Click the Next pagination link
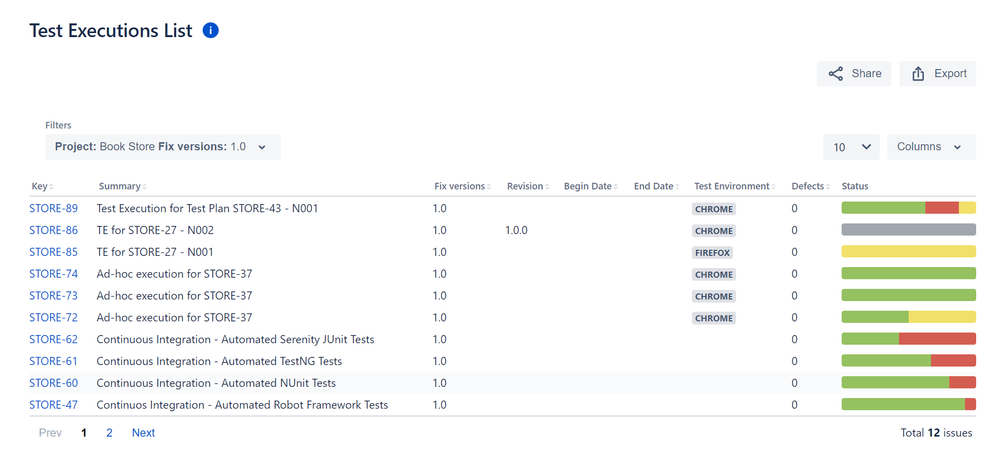 (143, 433)
